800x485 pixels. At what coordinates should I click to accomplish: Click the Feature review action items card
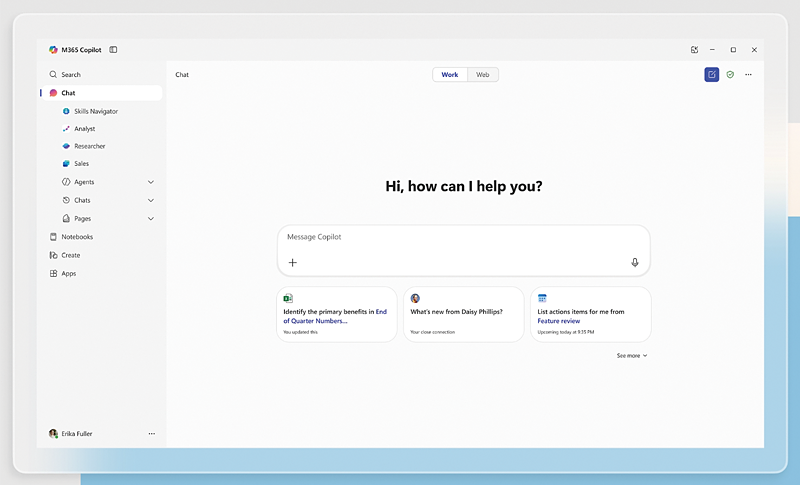(x=590, y=314)
